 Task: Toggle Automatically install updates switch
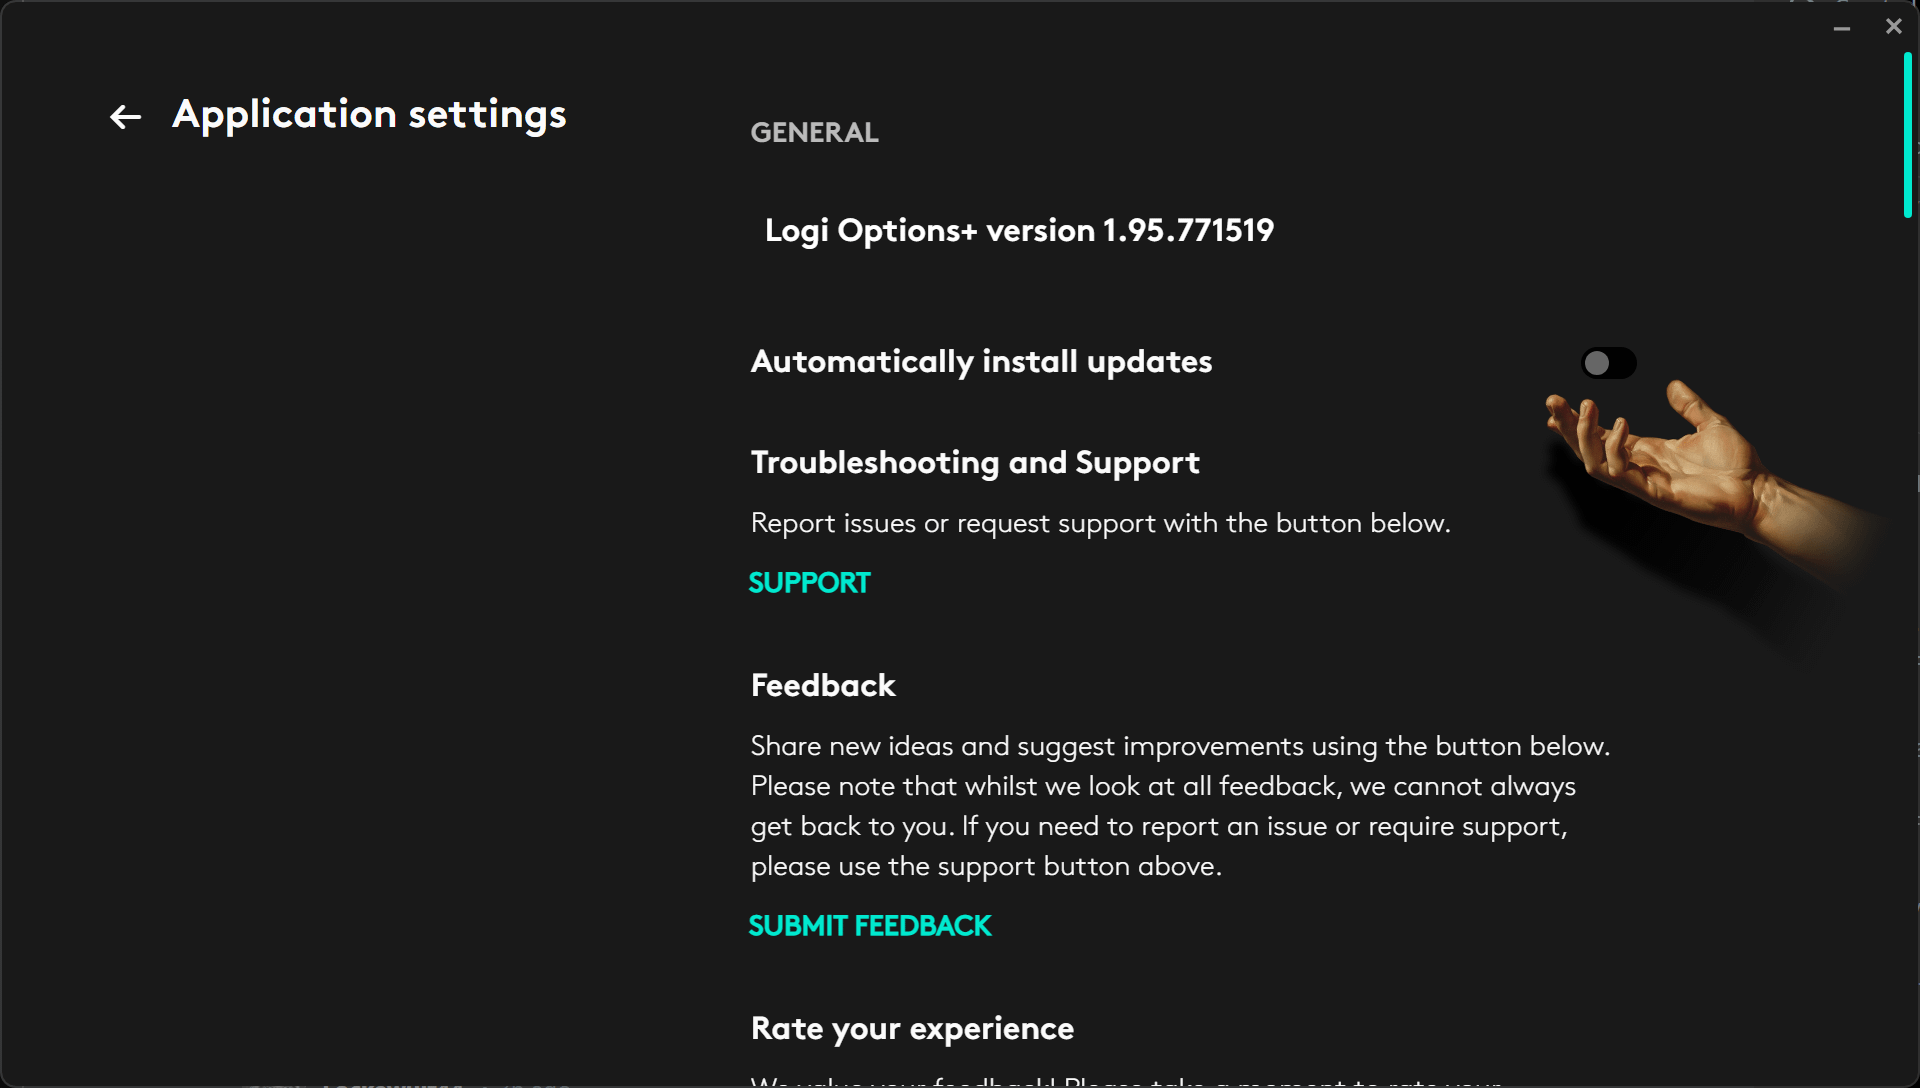[1608, 363]
